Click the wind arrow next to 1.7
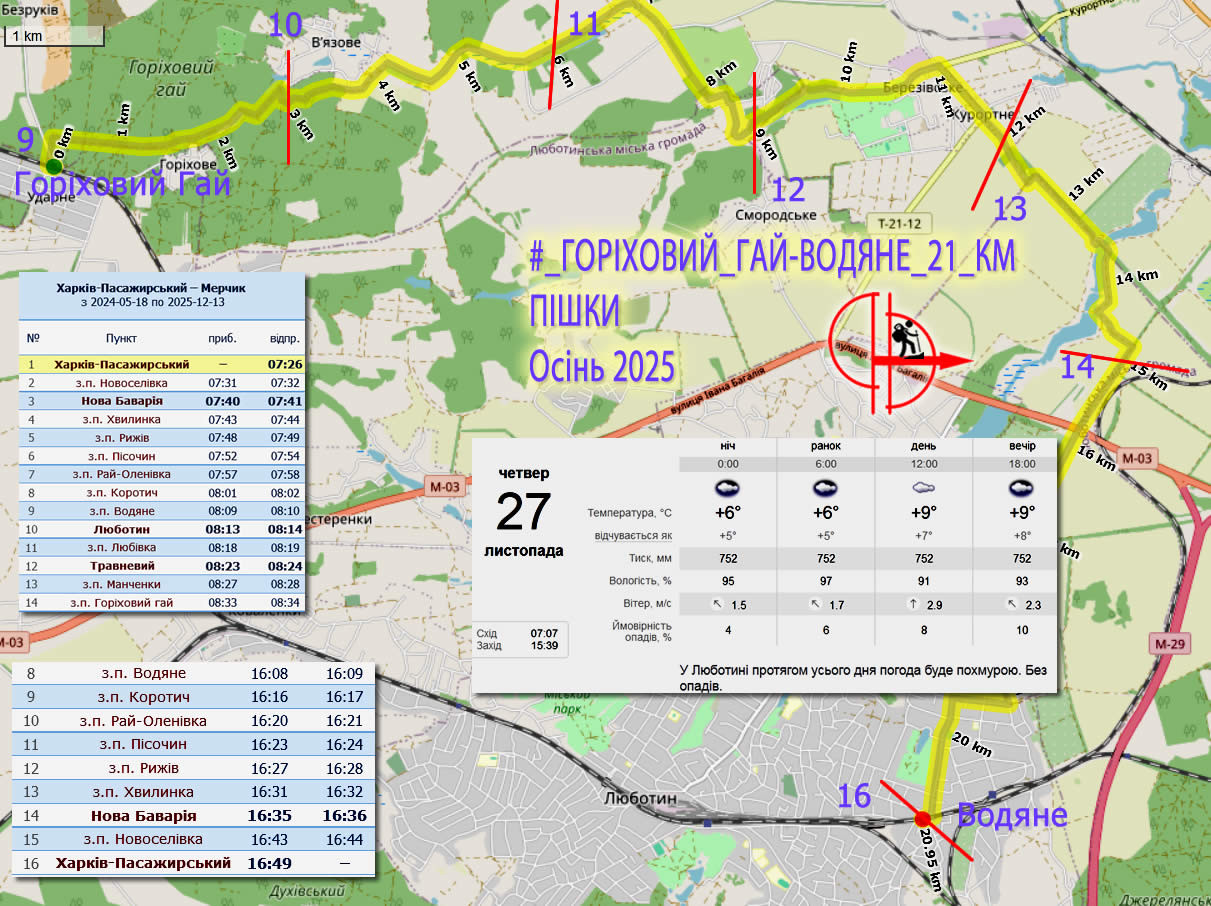 (815, 605)
